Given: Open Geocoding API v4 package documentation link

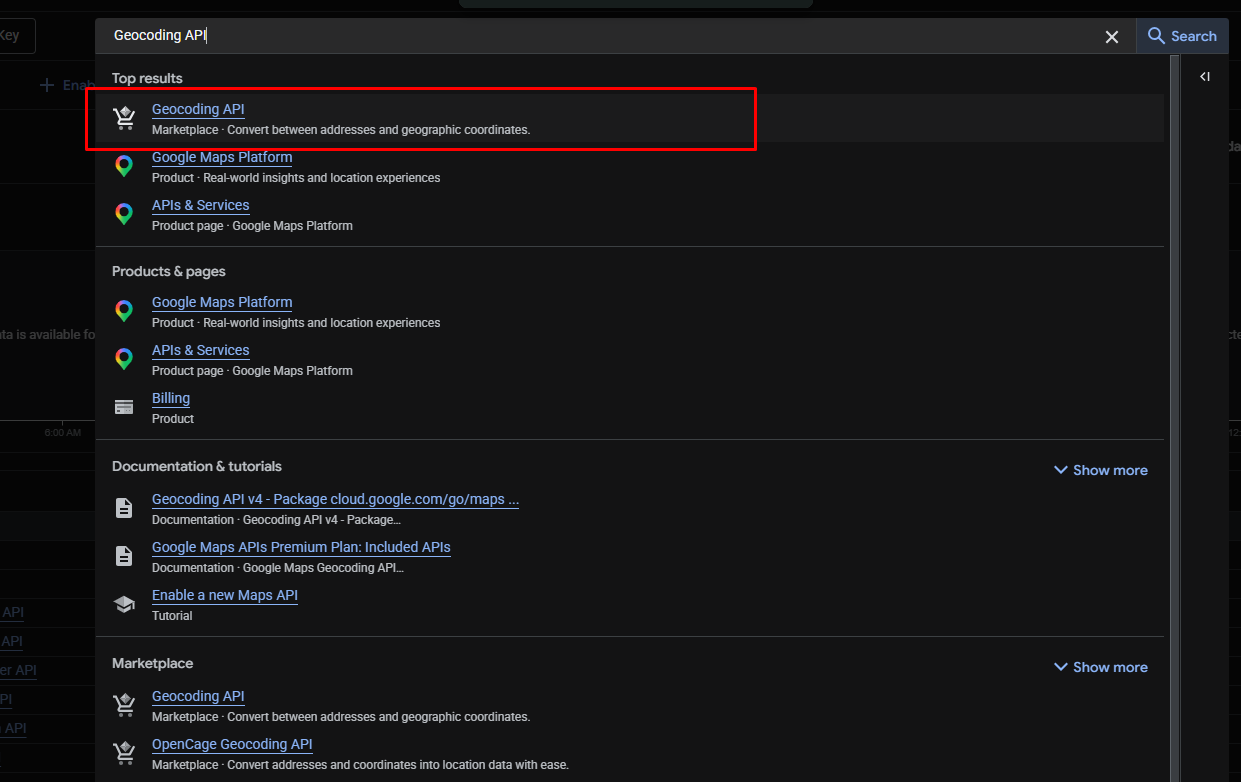Looking at the screenshot, I should [x=335, y=499].
